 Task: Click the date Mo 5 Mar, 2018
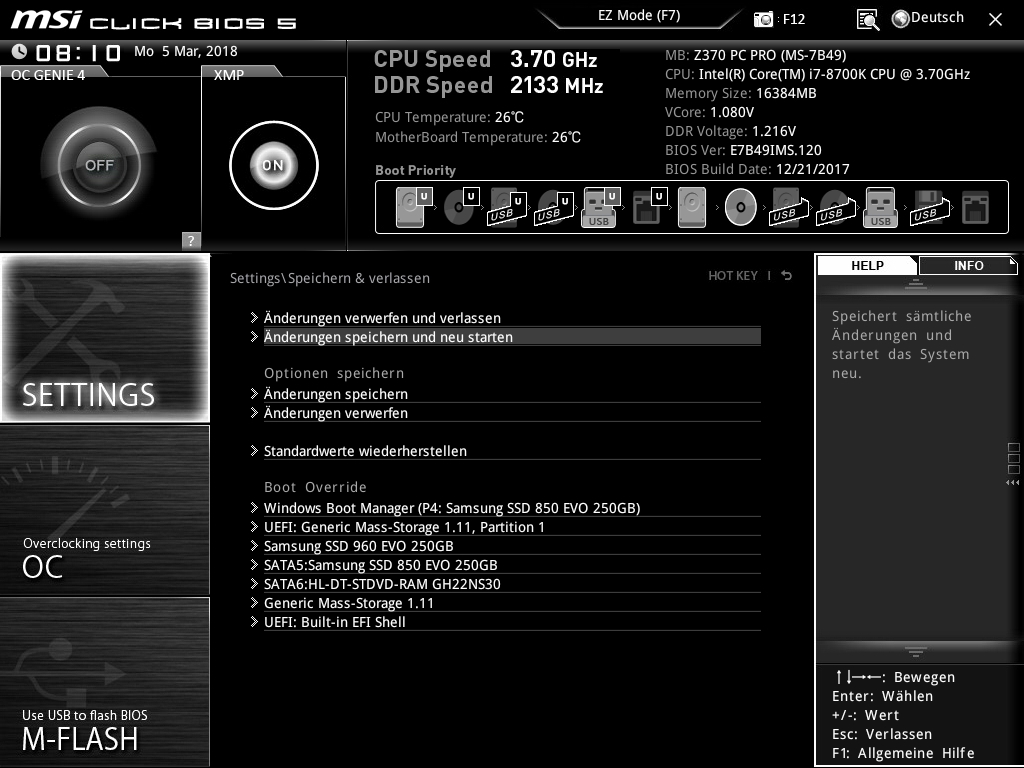pyautogui.click(x=185, y=51)
